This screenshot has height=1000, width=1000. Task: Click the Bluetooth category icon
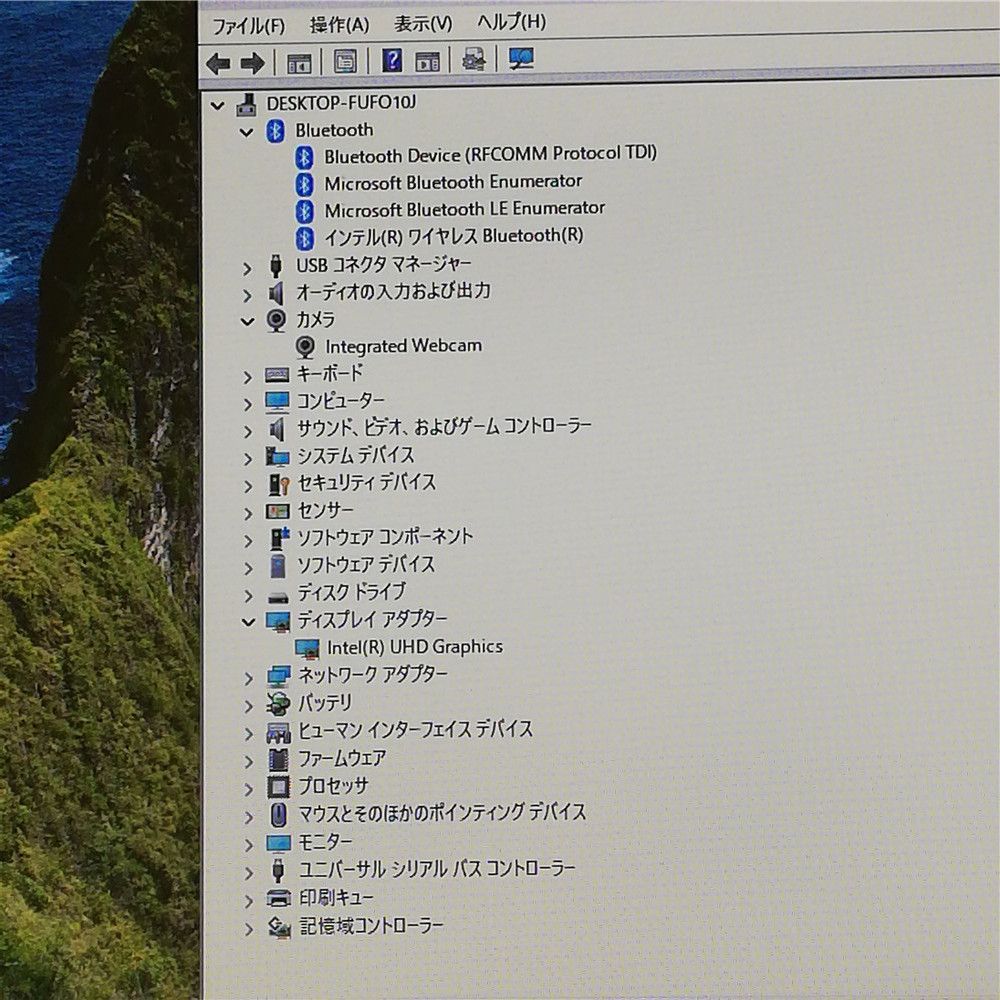pyautogui.click(x=275, y=132)
